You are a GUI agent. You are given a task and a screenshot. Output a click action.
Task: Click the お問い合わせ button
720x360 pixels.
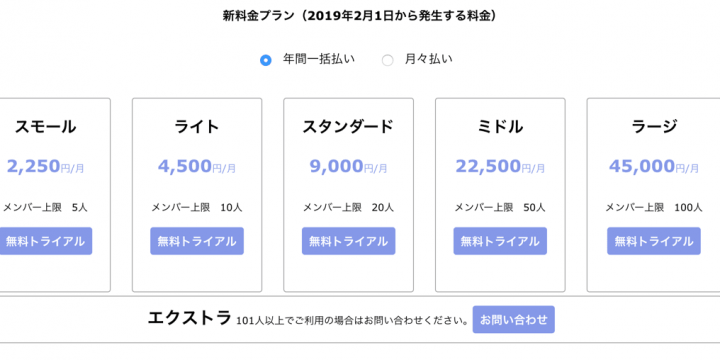click(x=514, y=320)
